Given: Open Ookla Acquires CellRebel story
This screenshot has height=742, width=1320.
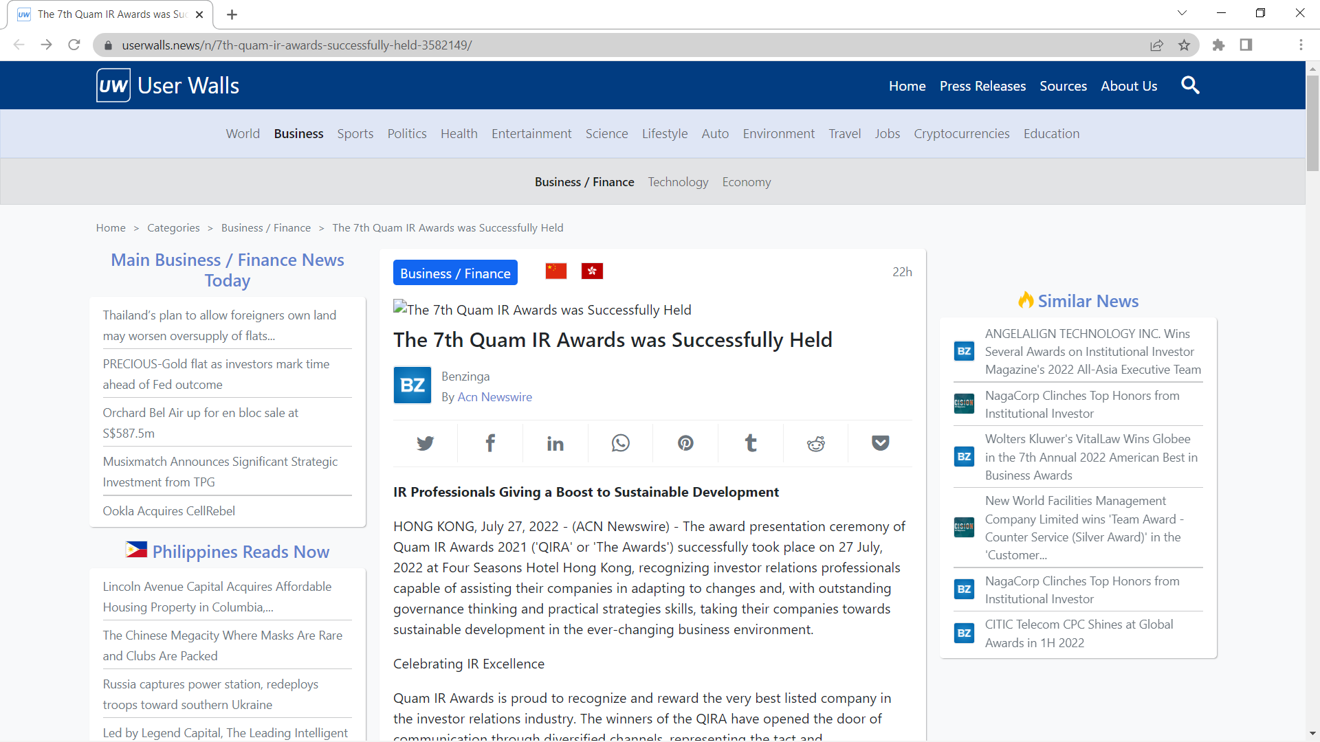Looking at the screenshot, I should point(169,511).
